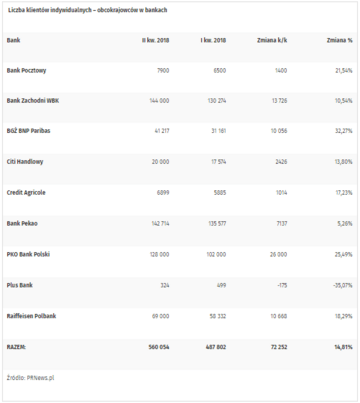Select the II kw. 2018 column header
Screen dimensions: 360x403
tap(155, 40)
